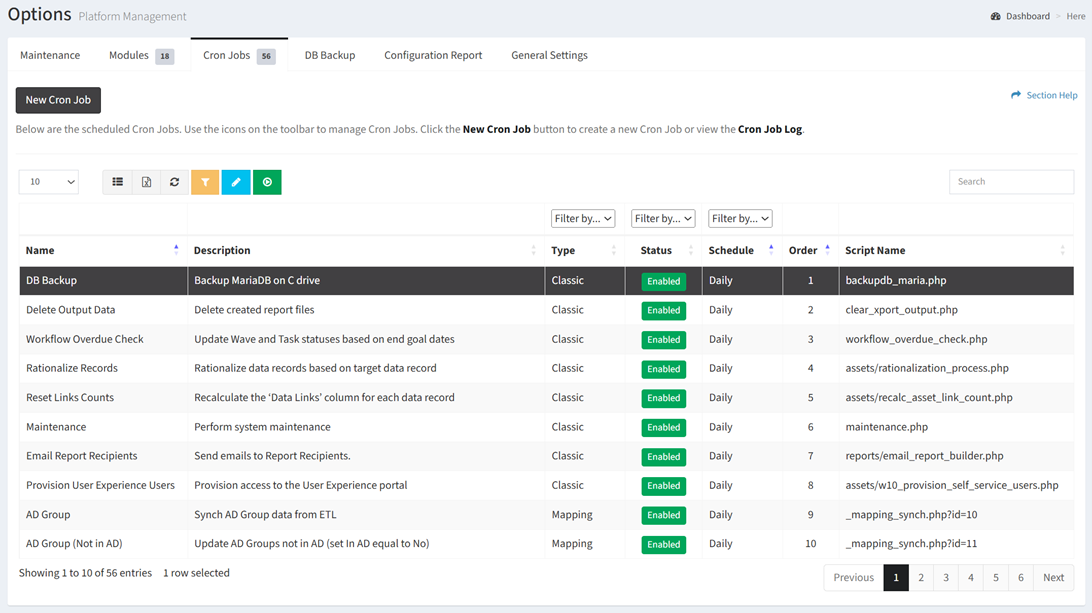1092x613 pixels.
Task: Click the Dashboard breadcrumb icon
Action: (x=995, y=16)
